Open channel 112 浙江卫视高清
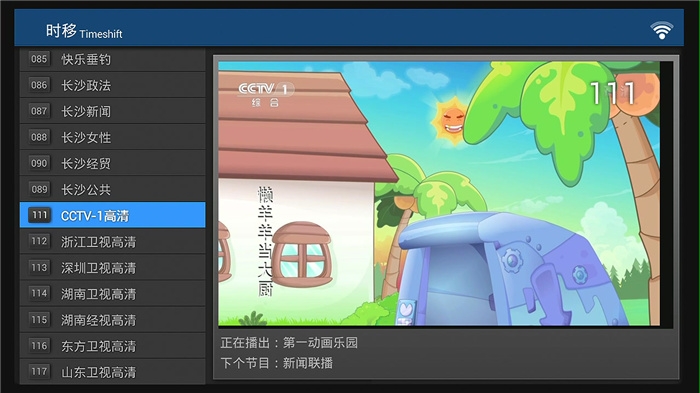The image size is (700, 393). pos(112,242)
